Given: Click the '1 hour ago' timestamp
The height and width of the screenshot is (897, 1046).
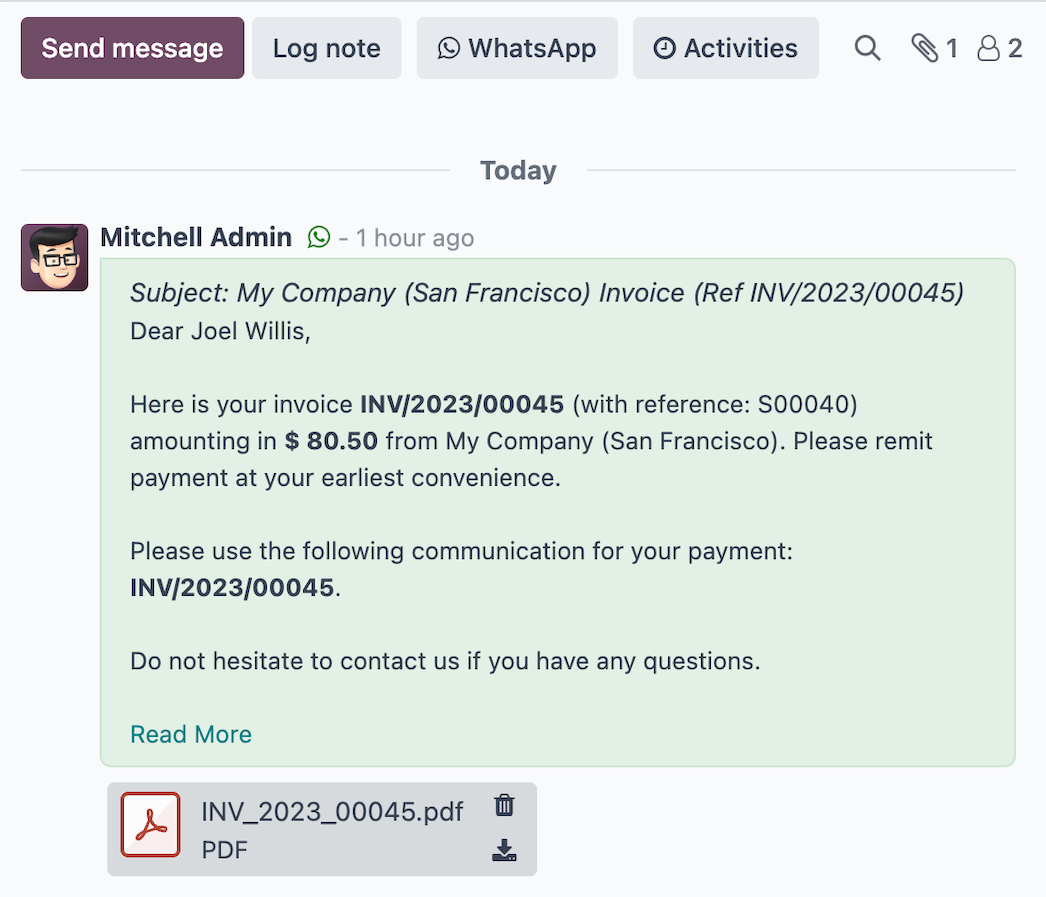Looking at the screenshot, I should (414, 239).
